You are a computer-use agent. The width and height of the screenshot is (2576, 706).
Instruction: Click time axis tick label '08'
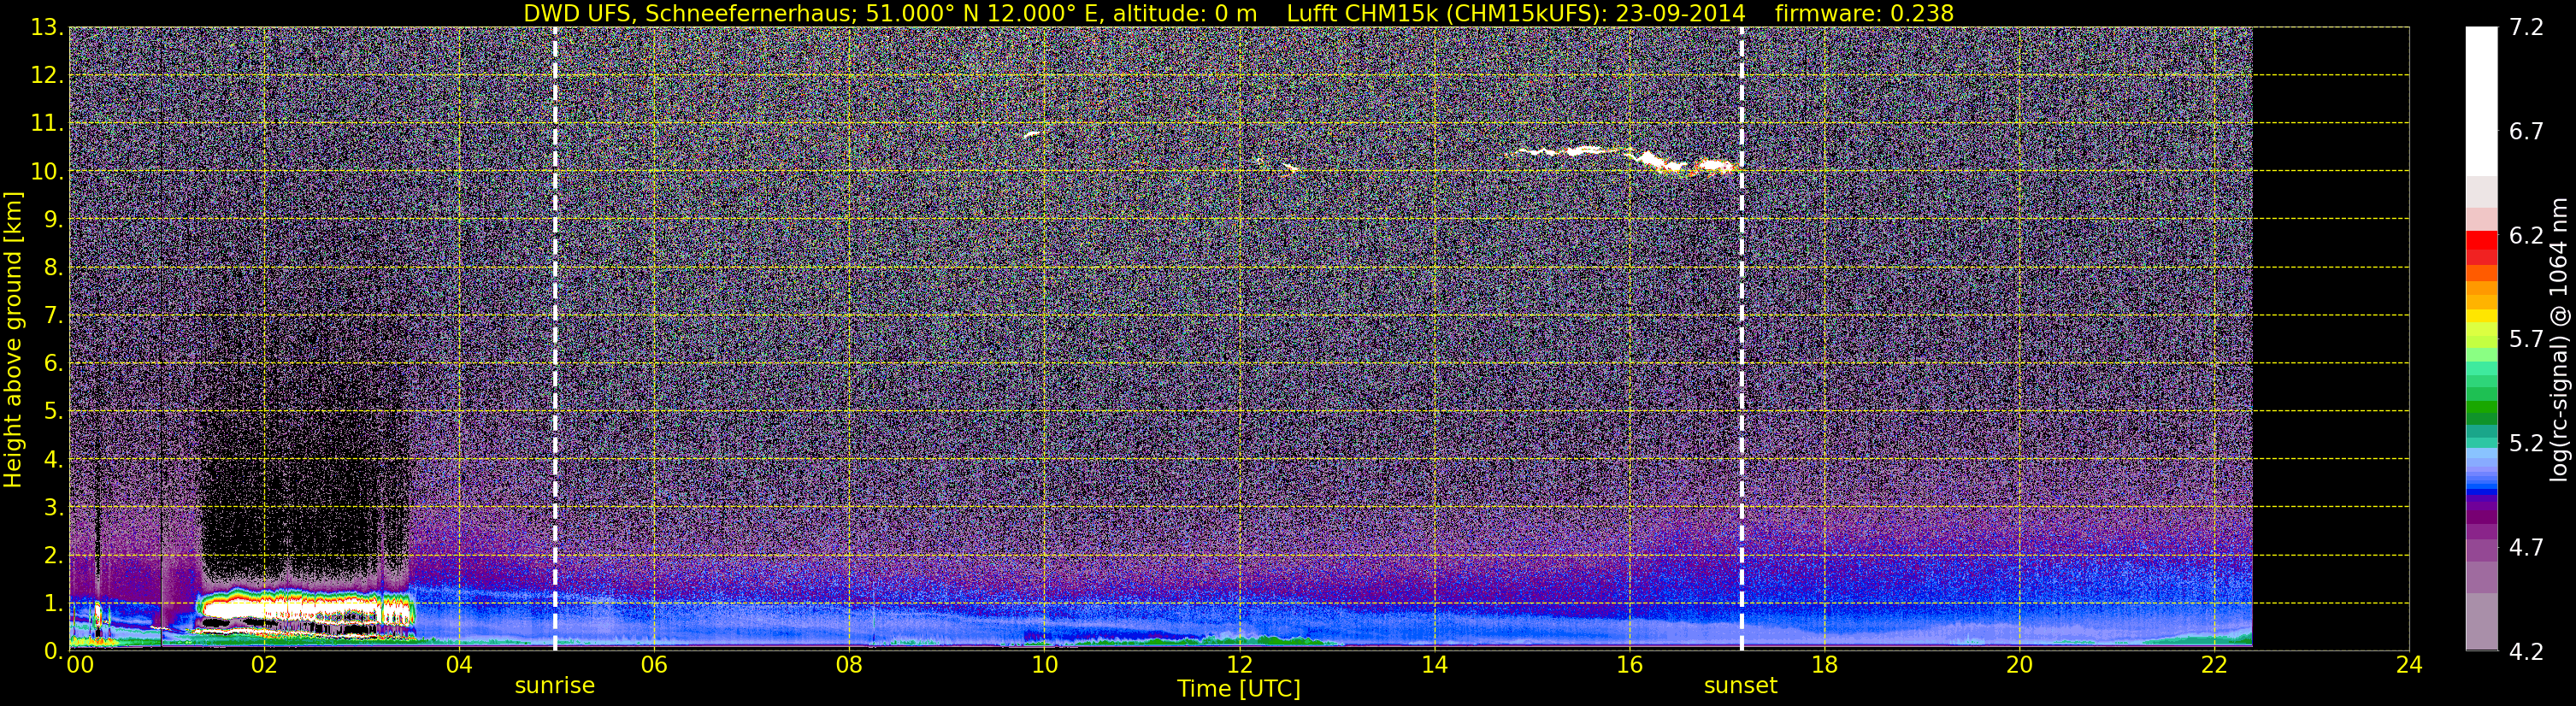(x=849, y=666)
